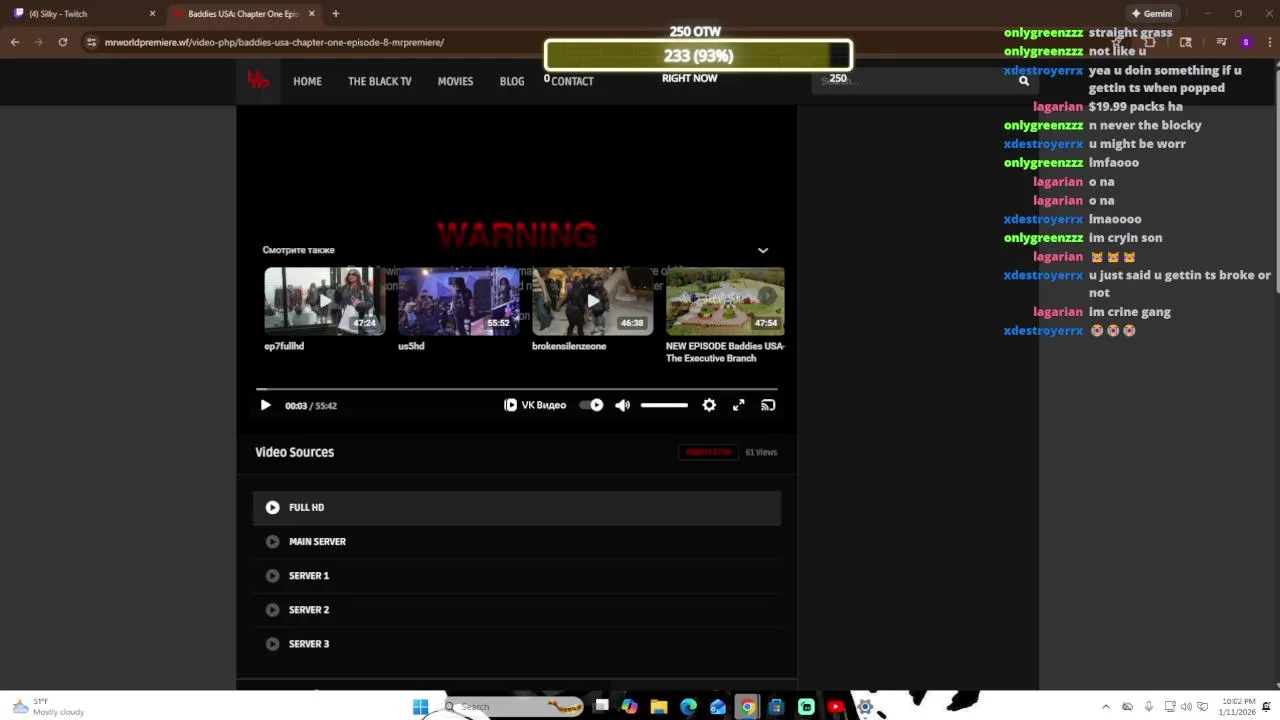The image size is (1280, 720).
Task: Adjust the video volume slider
Action: (x=664, y=405)
